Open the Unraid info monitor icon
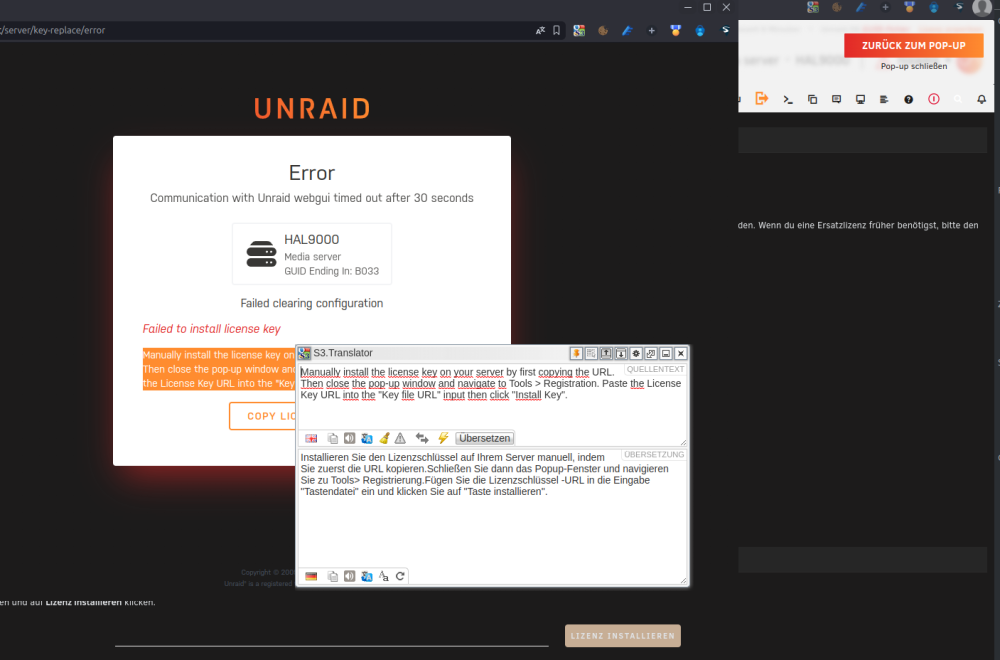Screen dimensions: 1000x660 tap(860, 99)
